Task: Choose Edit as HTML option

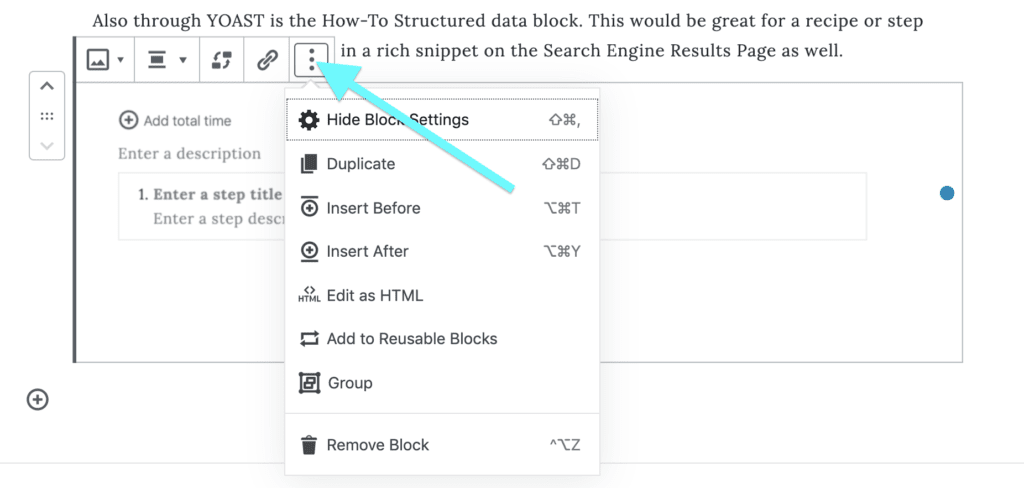Action: coord(442,295)
